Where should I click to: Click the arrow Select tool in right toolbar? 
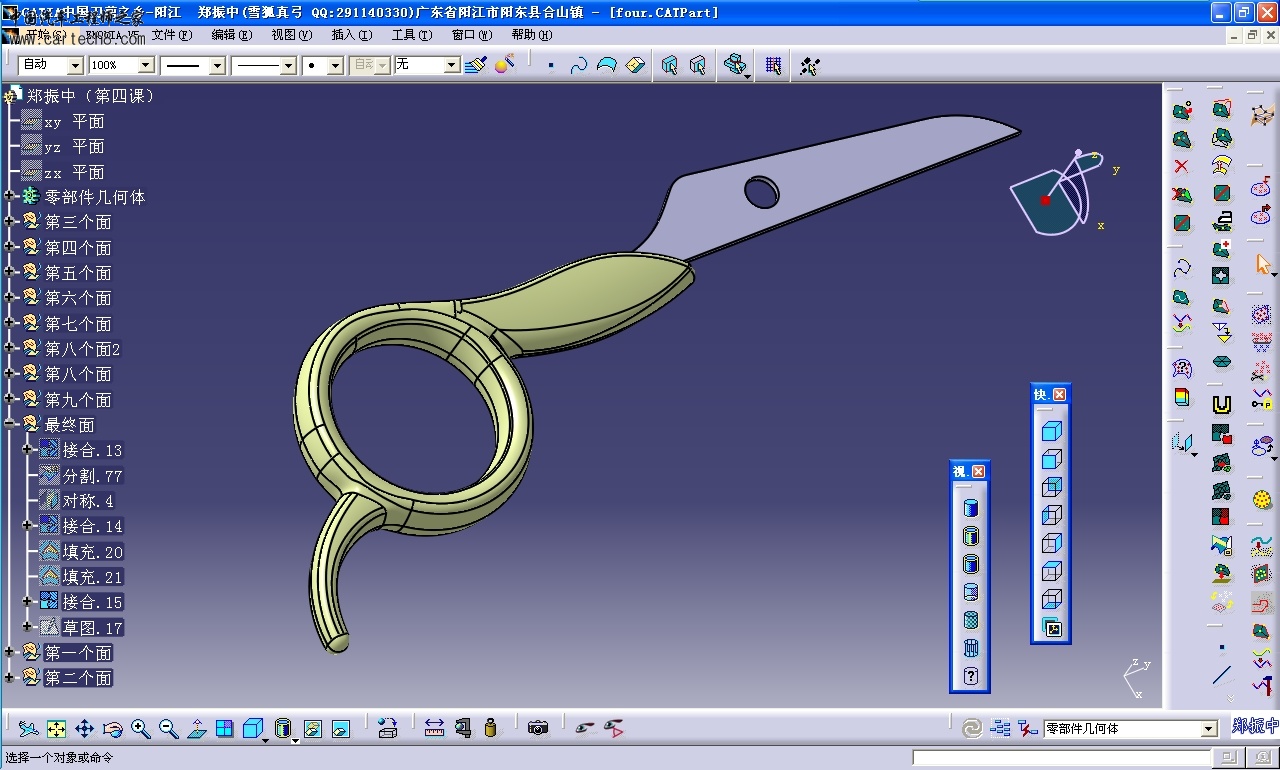[1263, 264]
